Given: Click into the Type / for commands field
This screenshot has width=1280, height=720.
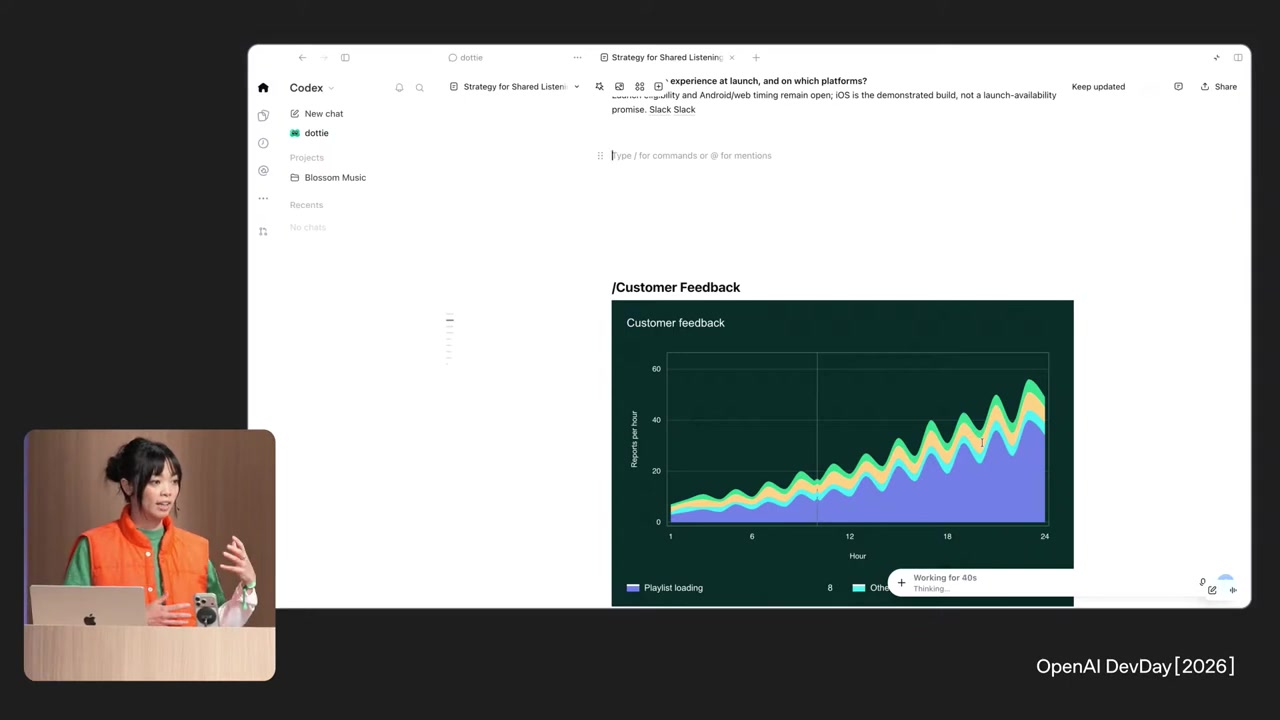Looking at the screenshot, I should tap(692, 156).
